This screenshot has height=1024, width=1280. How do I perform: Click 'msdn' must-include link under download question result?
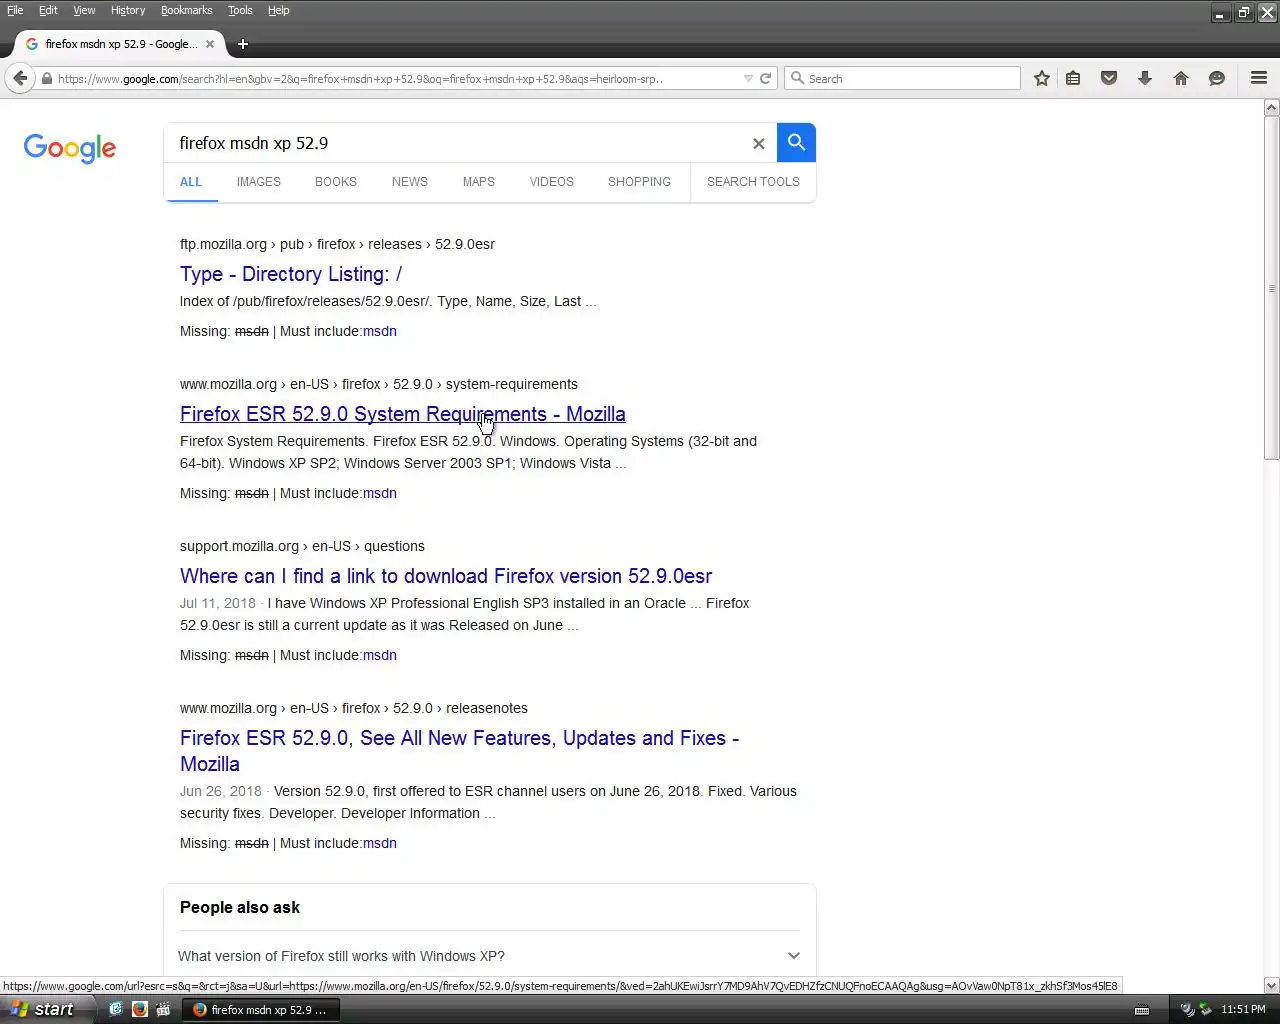[380, 655]
